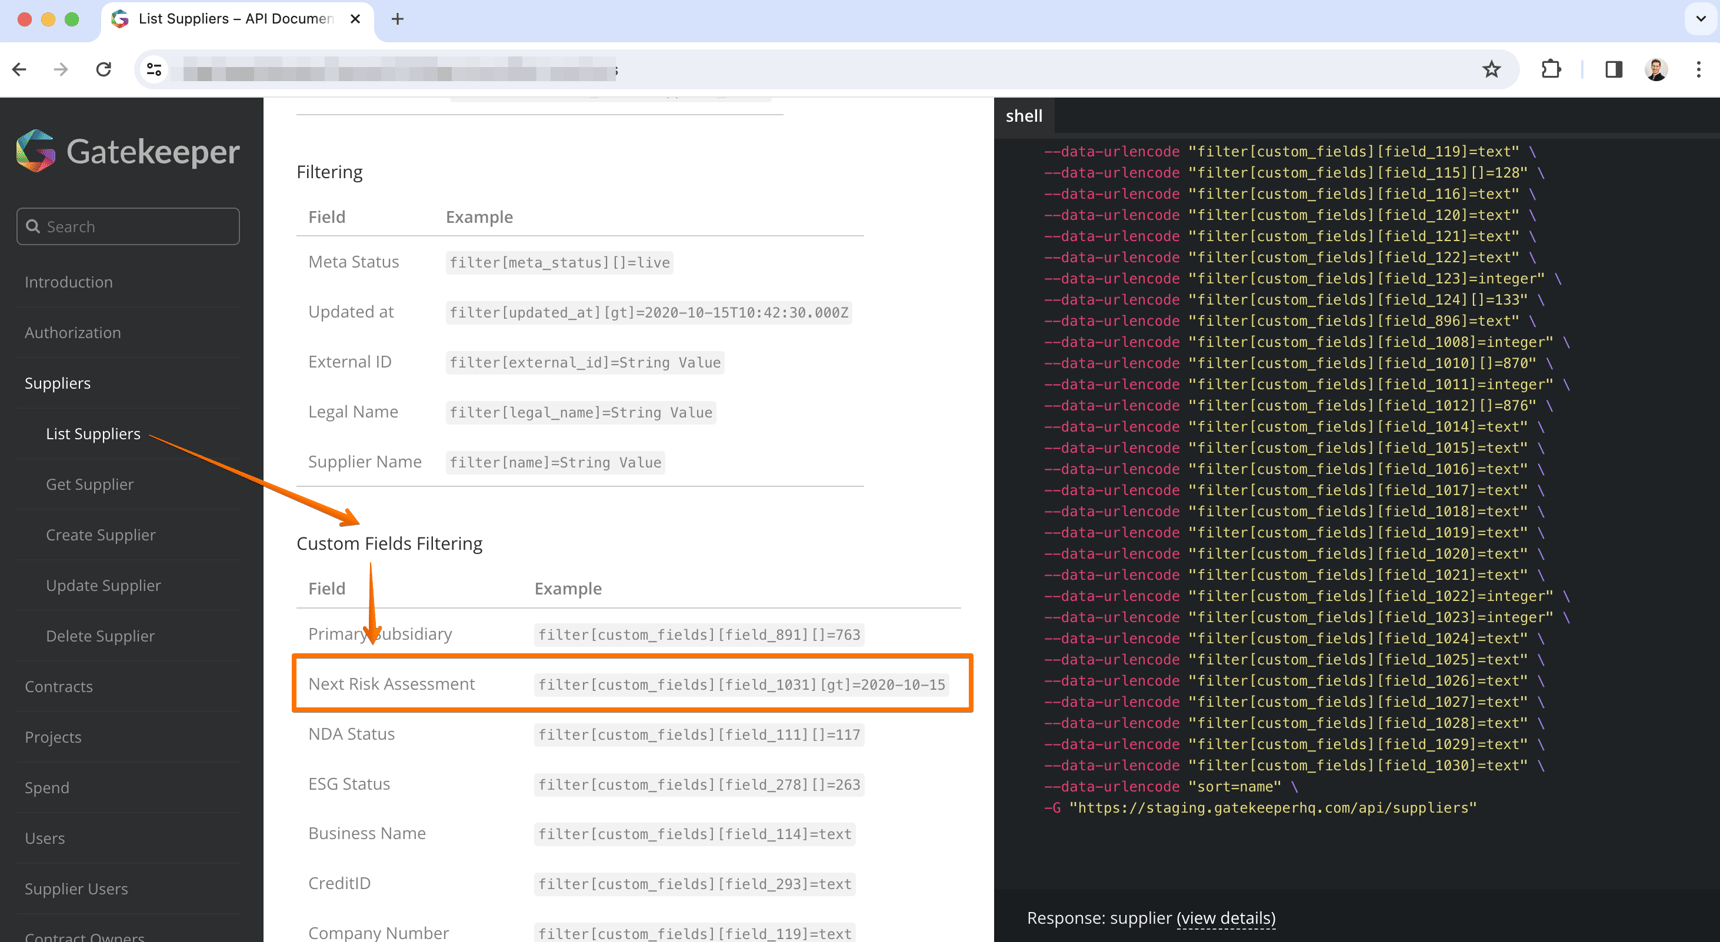Select the shell language tab
The width and height of the screenshot is (1720, 942).
(x=1023, y=116)
